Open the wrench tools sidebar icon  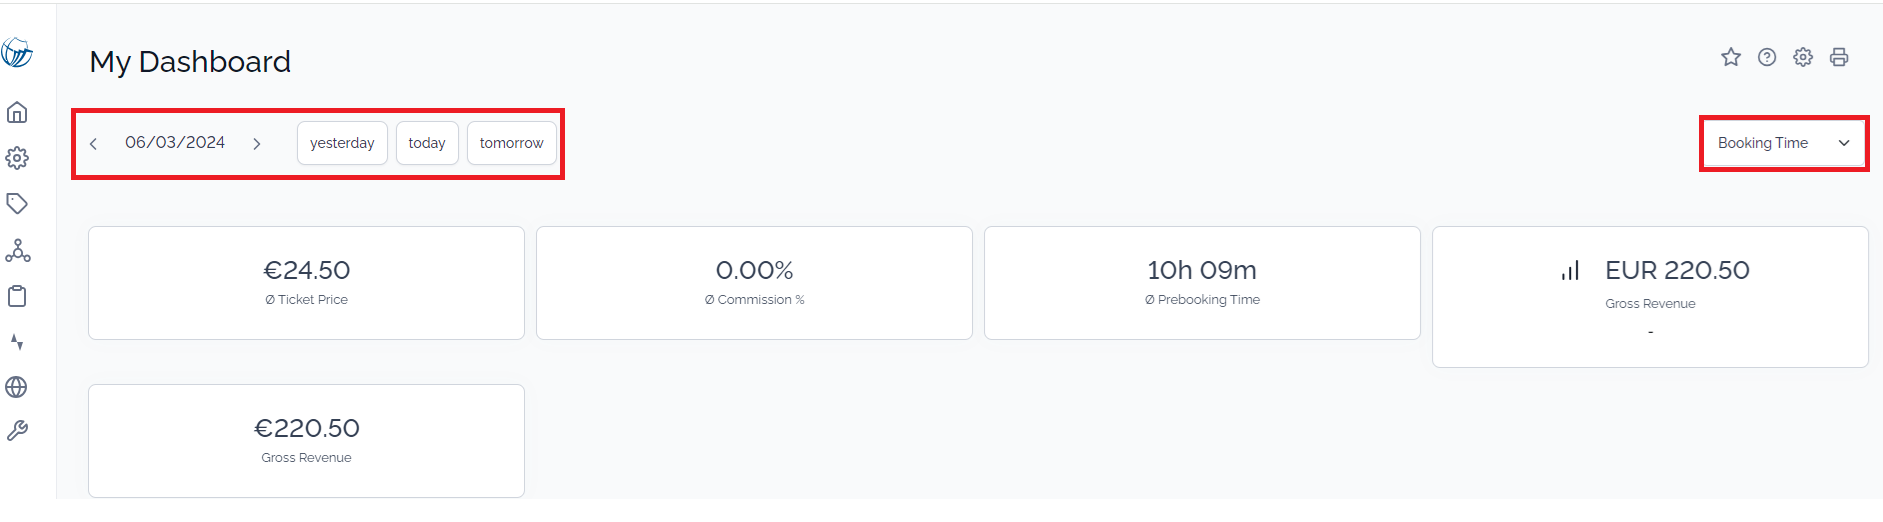coord(17,431)
